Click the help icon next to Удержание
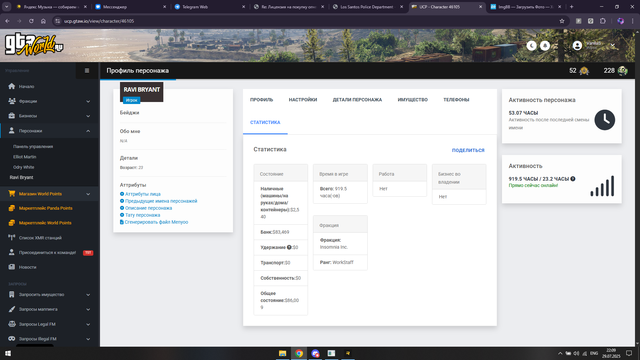The image size is (640, 360). tap(289, 247)
